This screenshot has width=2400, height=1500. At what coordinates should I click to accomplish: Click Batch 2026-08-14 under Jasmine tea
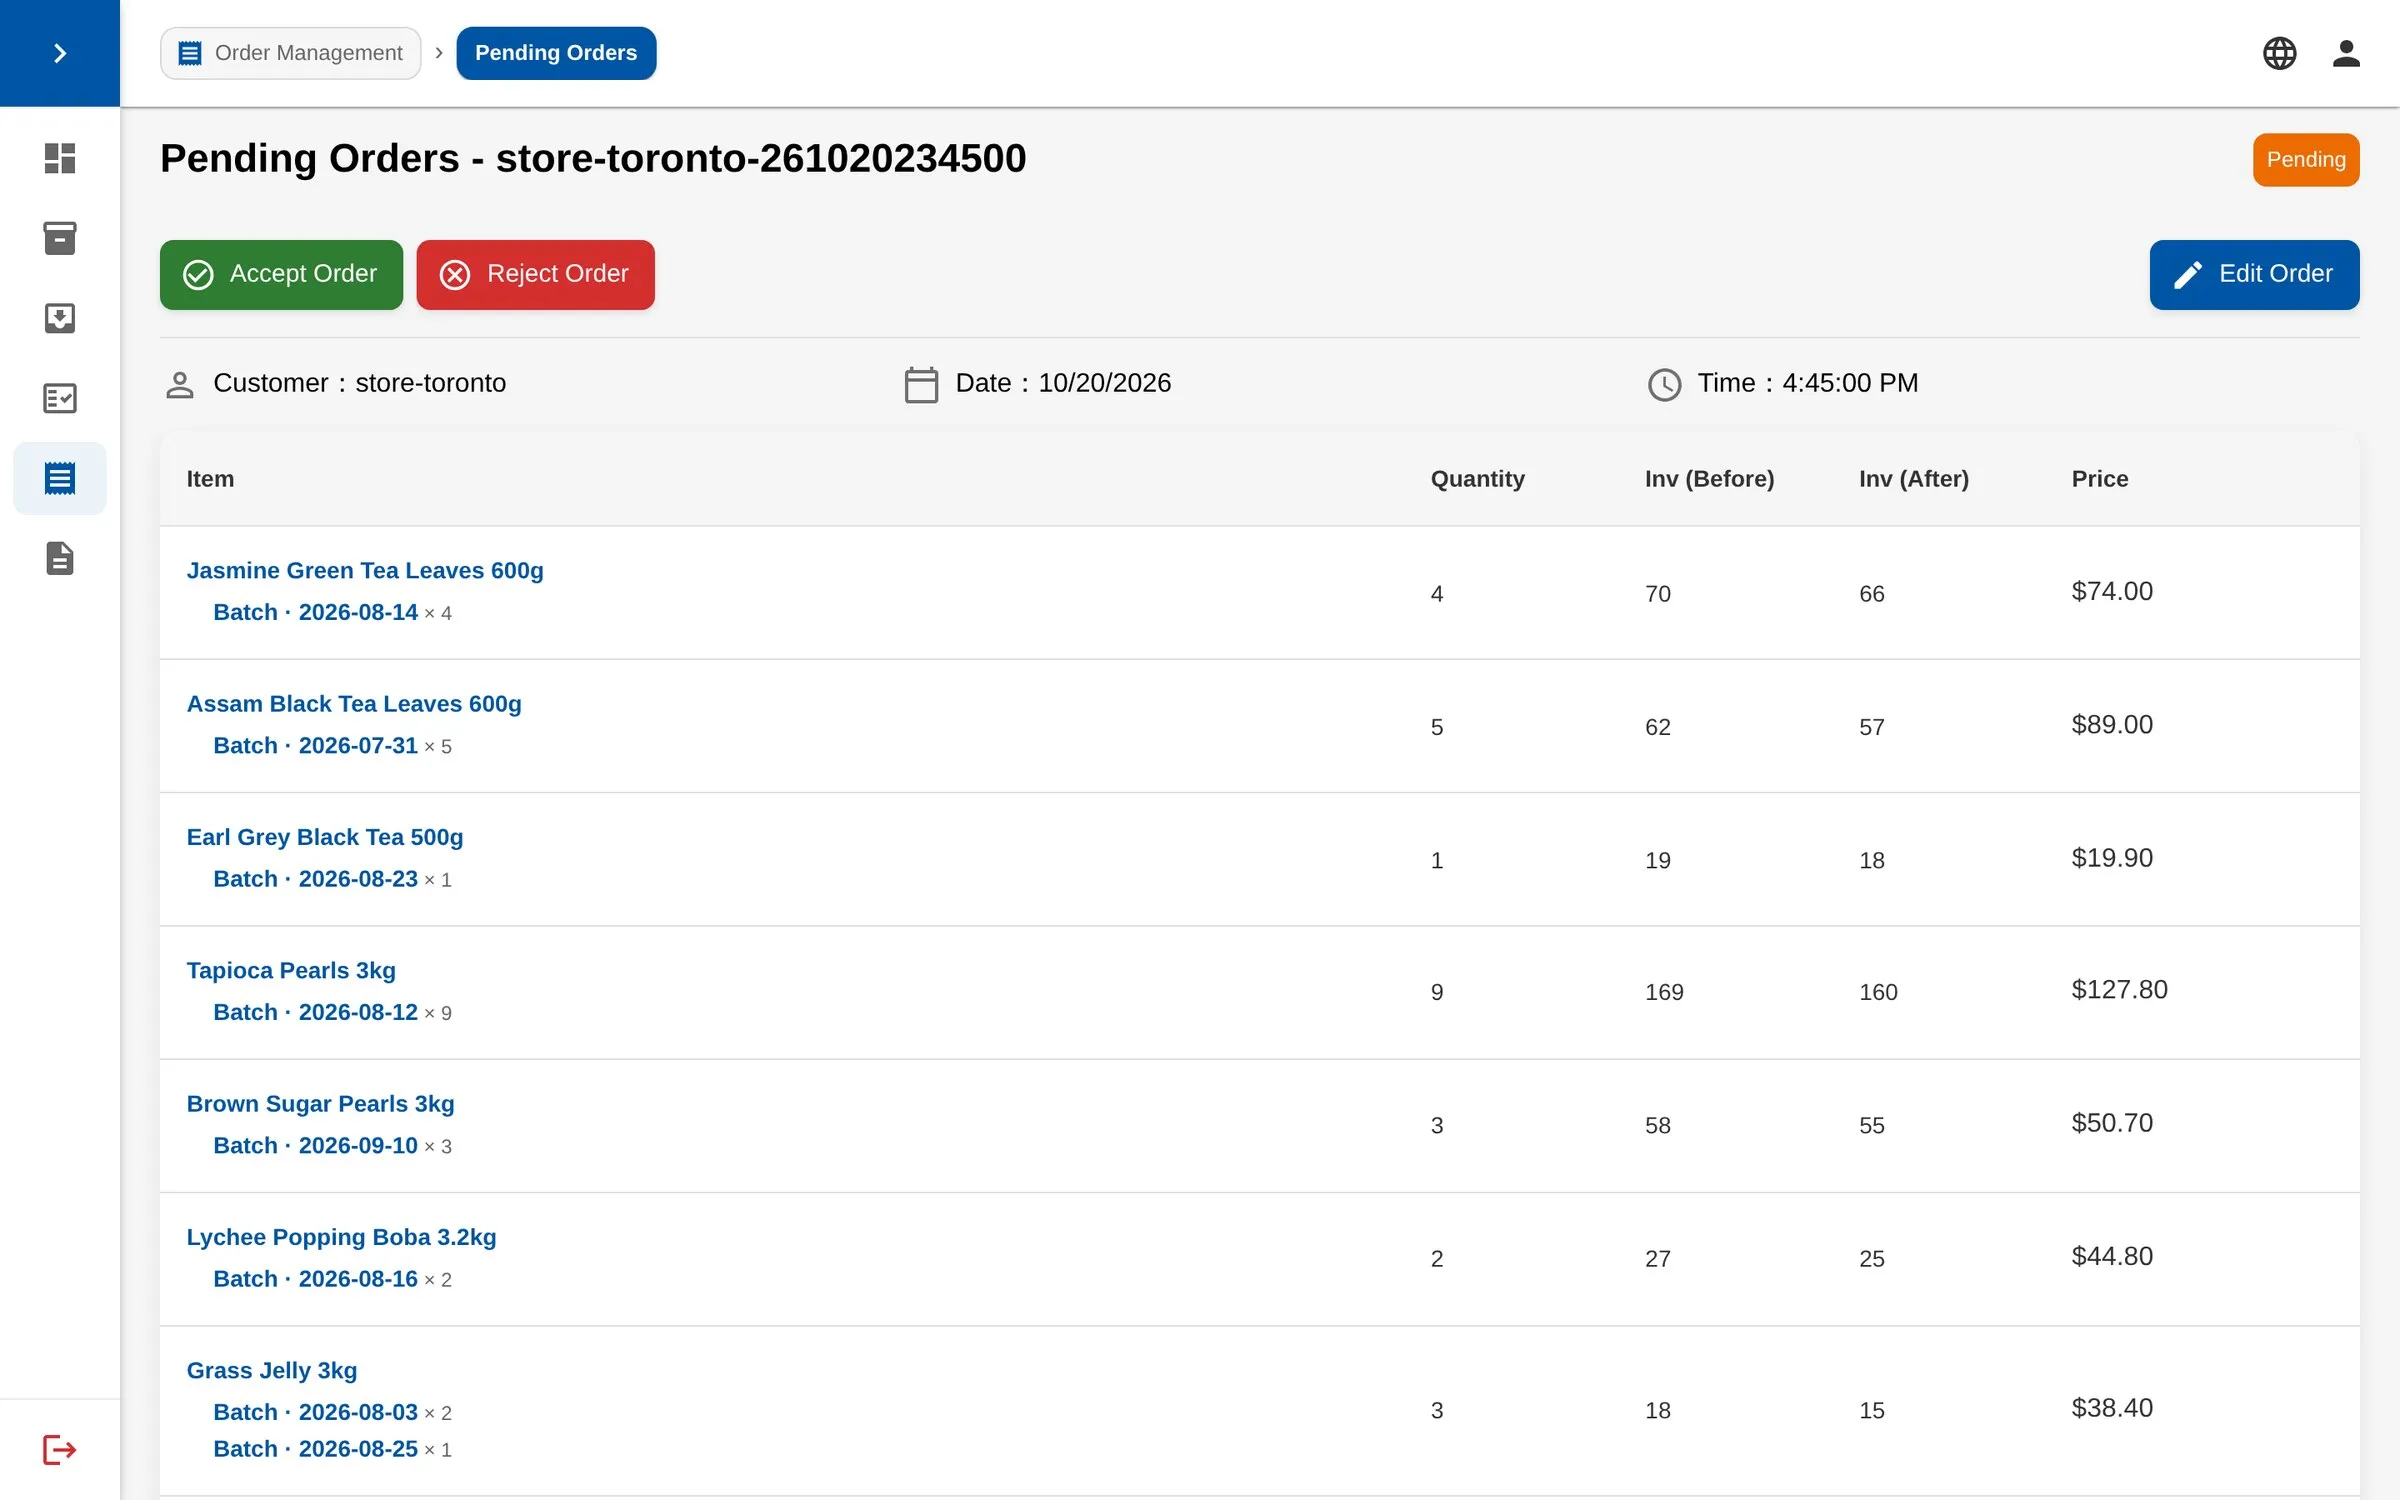pyautogui.click(x=315, y=612)
